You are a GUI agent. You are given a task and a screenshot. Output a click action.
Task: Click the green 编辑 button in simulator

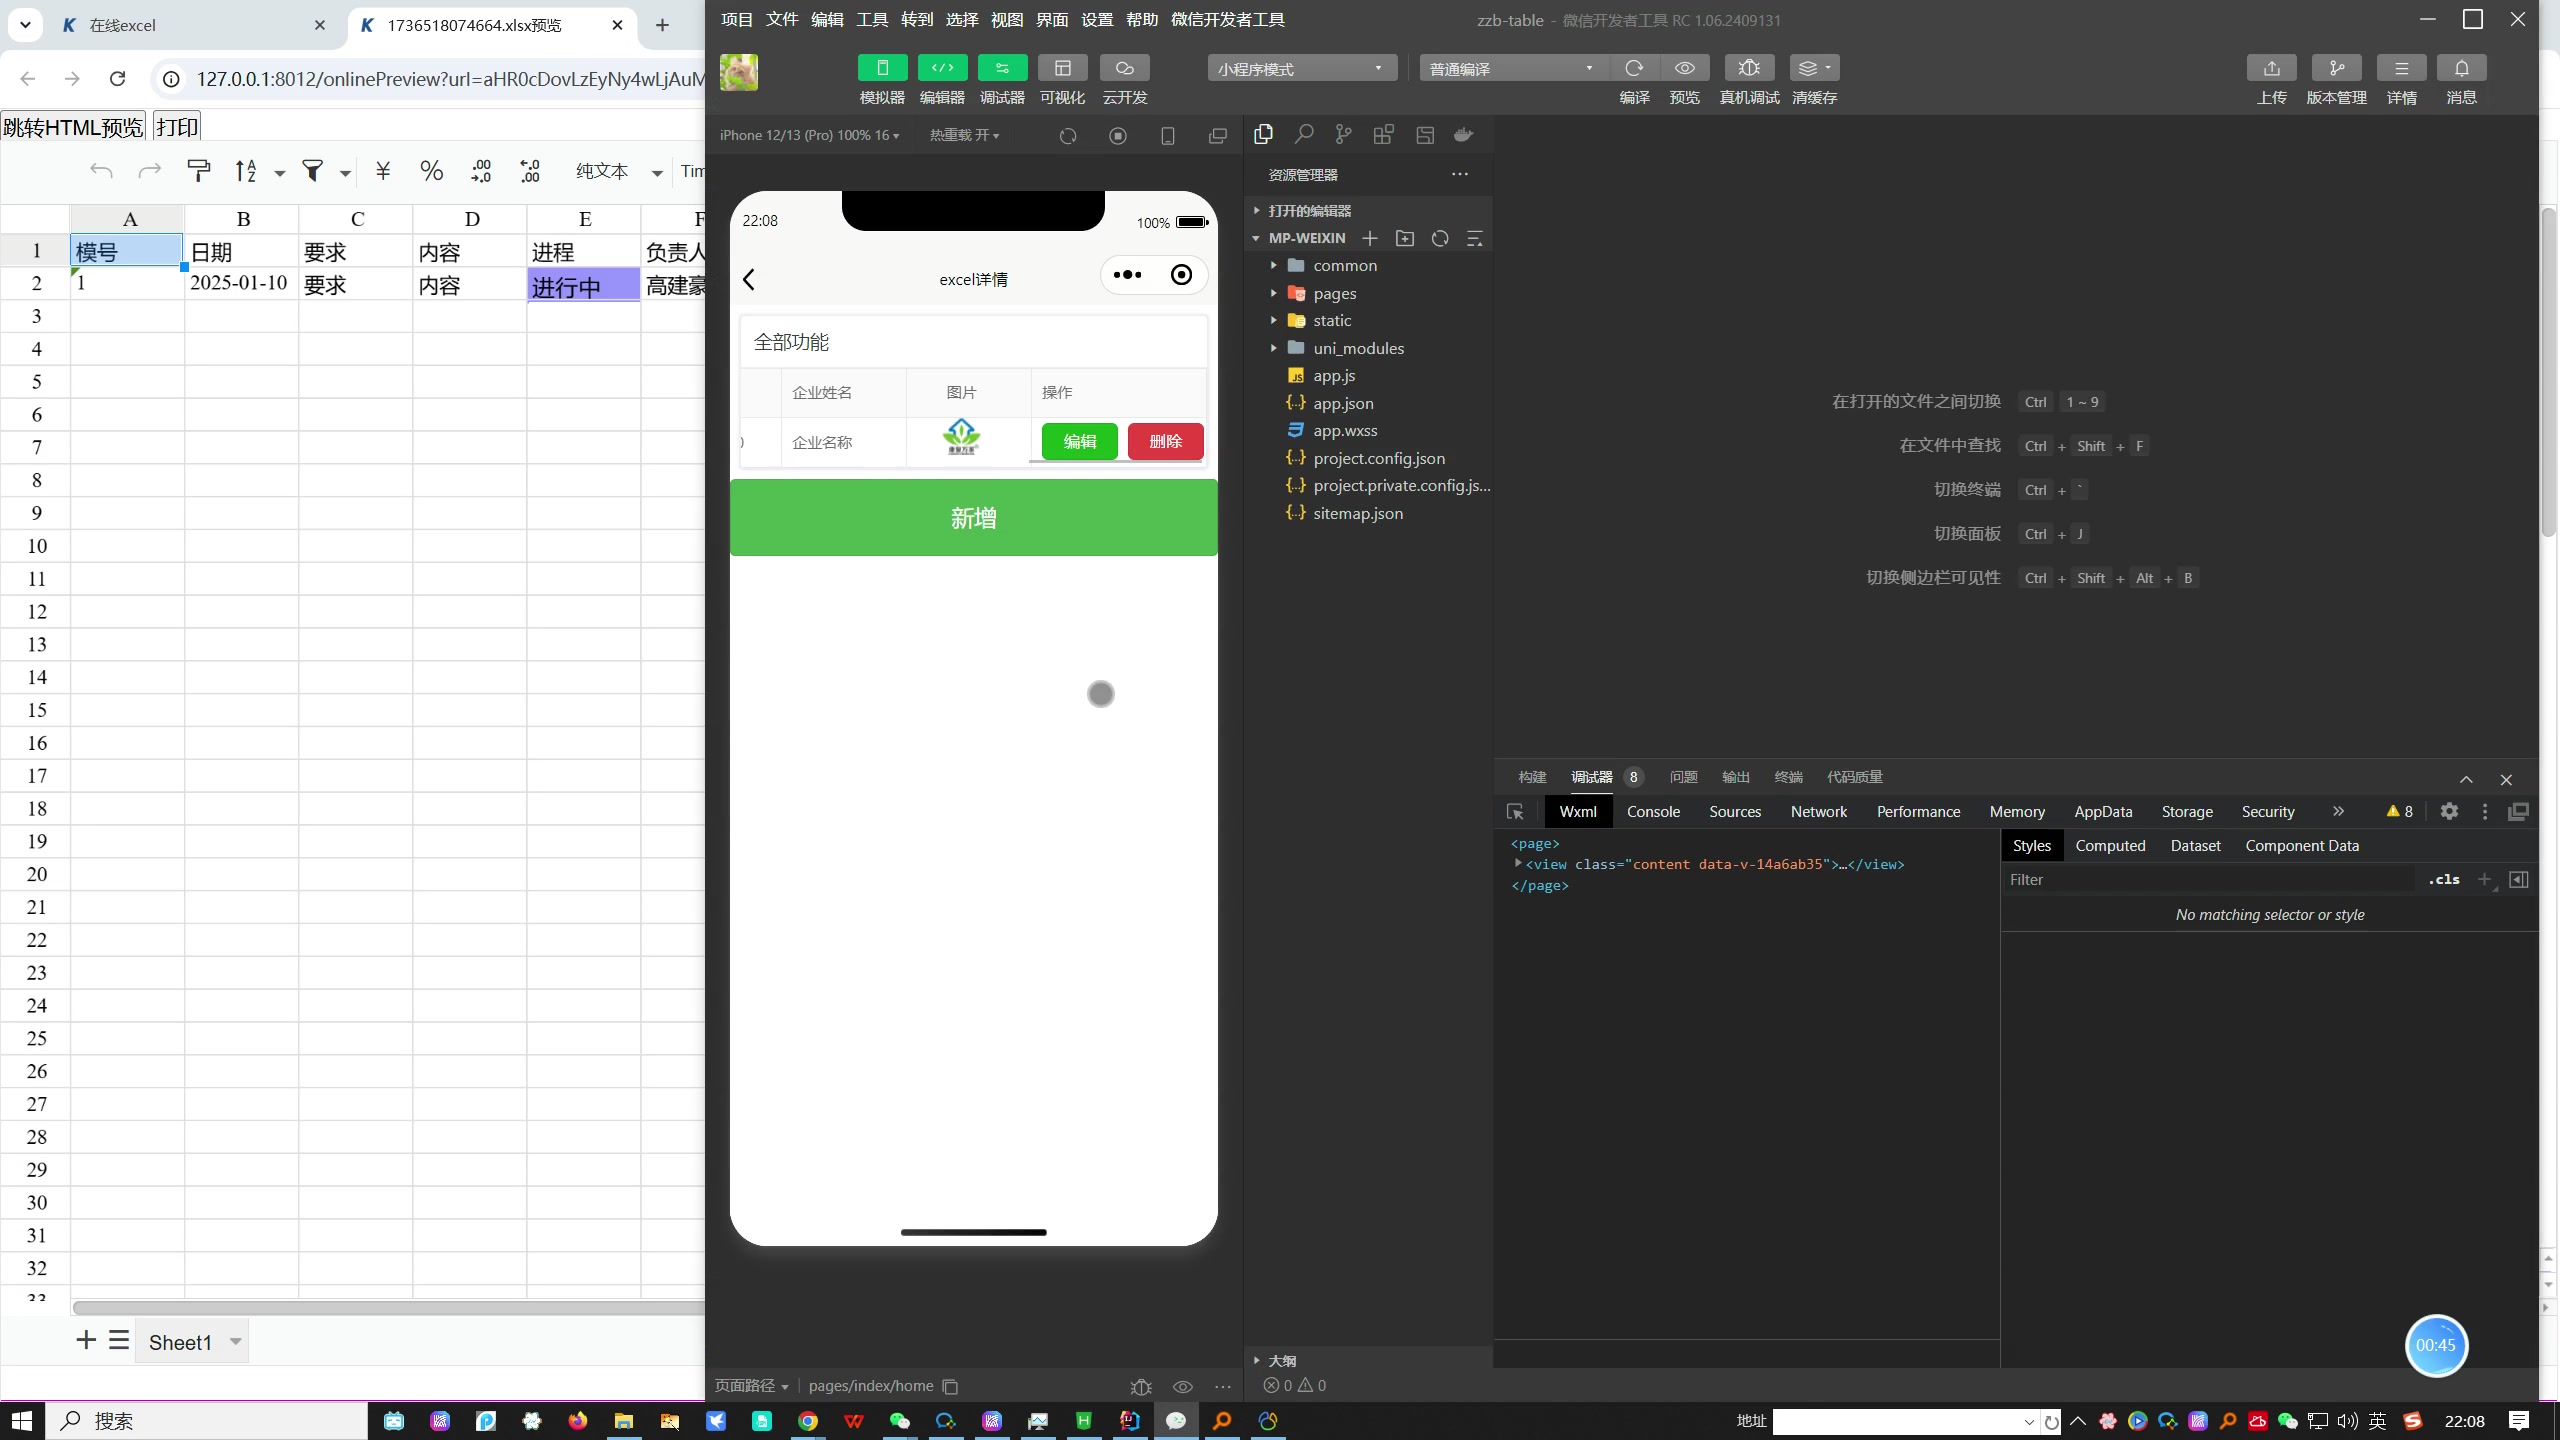pos(1079,441)
